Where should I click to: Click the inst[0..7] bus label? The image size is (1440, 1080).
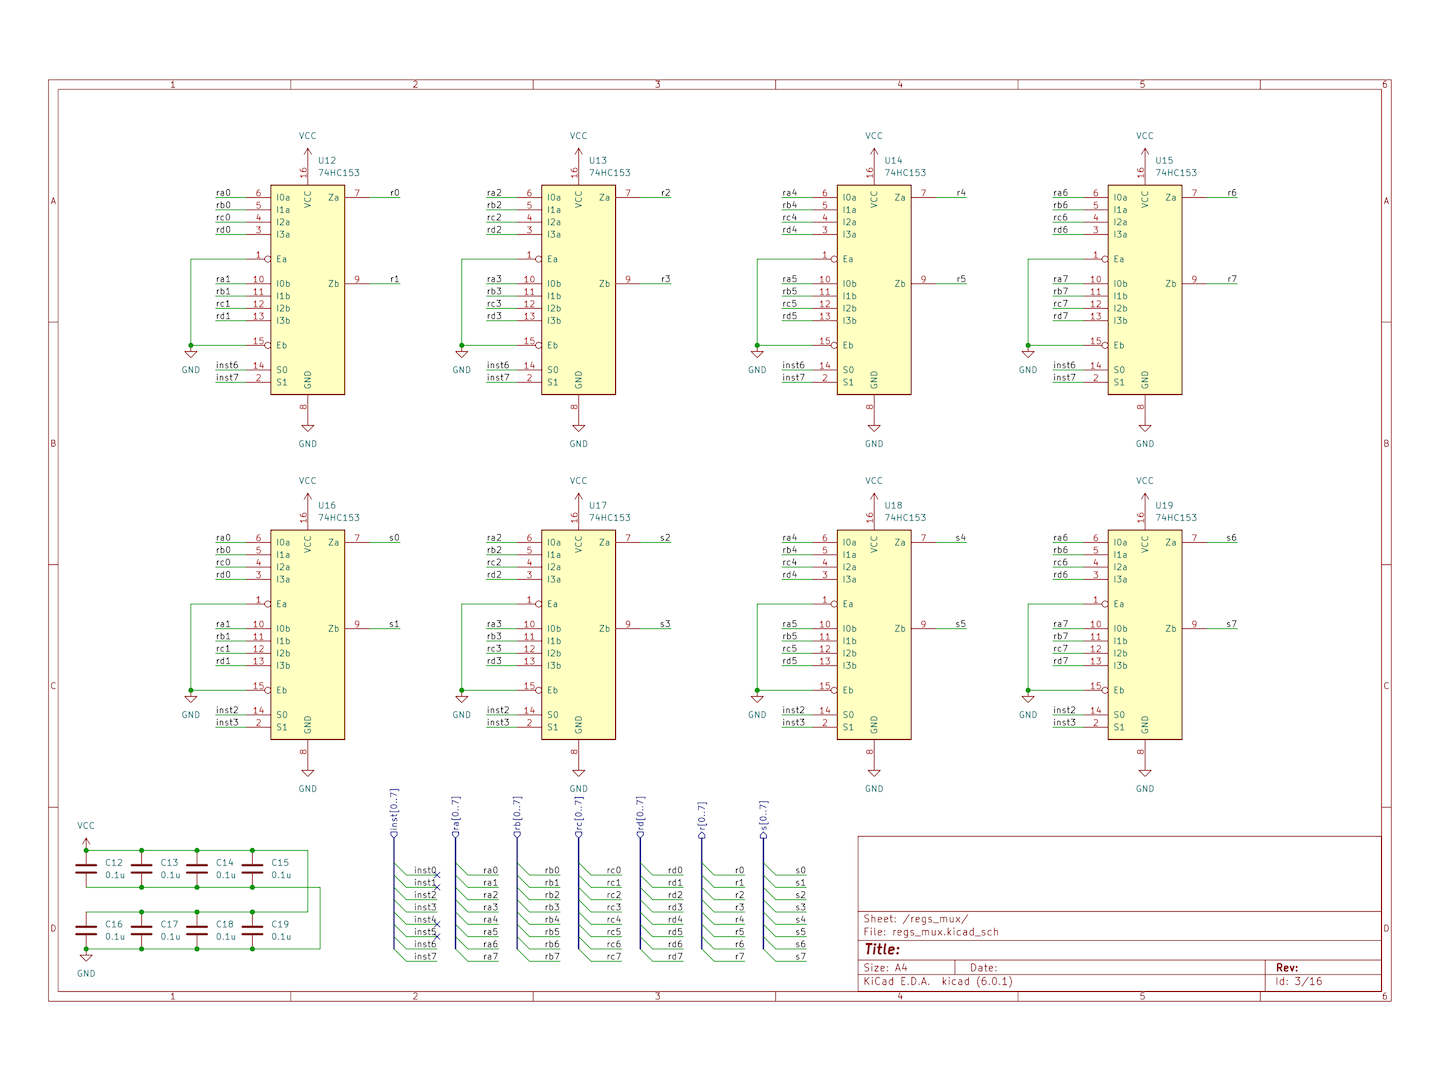(394, 812)
